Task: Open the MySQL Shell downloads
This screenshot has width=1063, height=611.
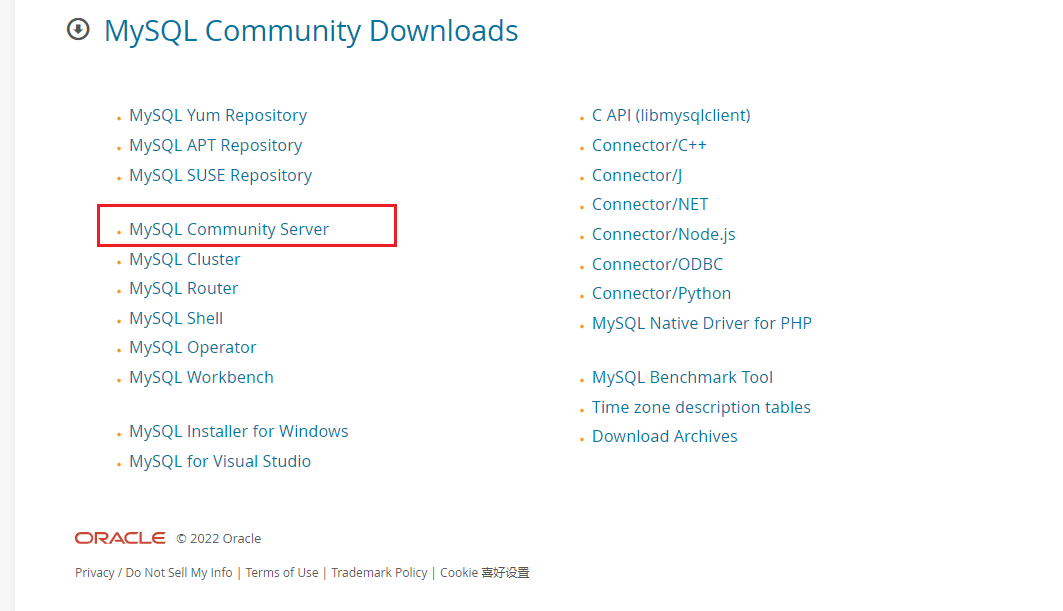Action: click(176, 318)
